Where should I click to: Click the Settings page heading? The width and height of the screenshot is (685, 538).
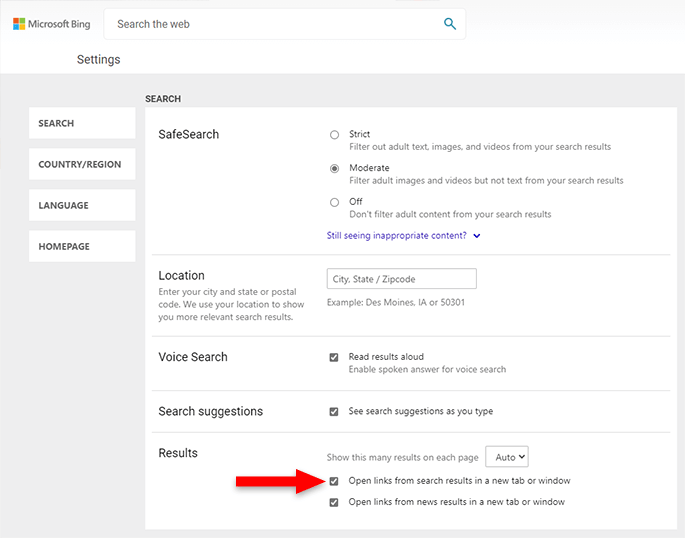click(x=98, y=60)
